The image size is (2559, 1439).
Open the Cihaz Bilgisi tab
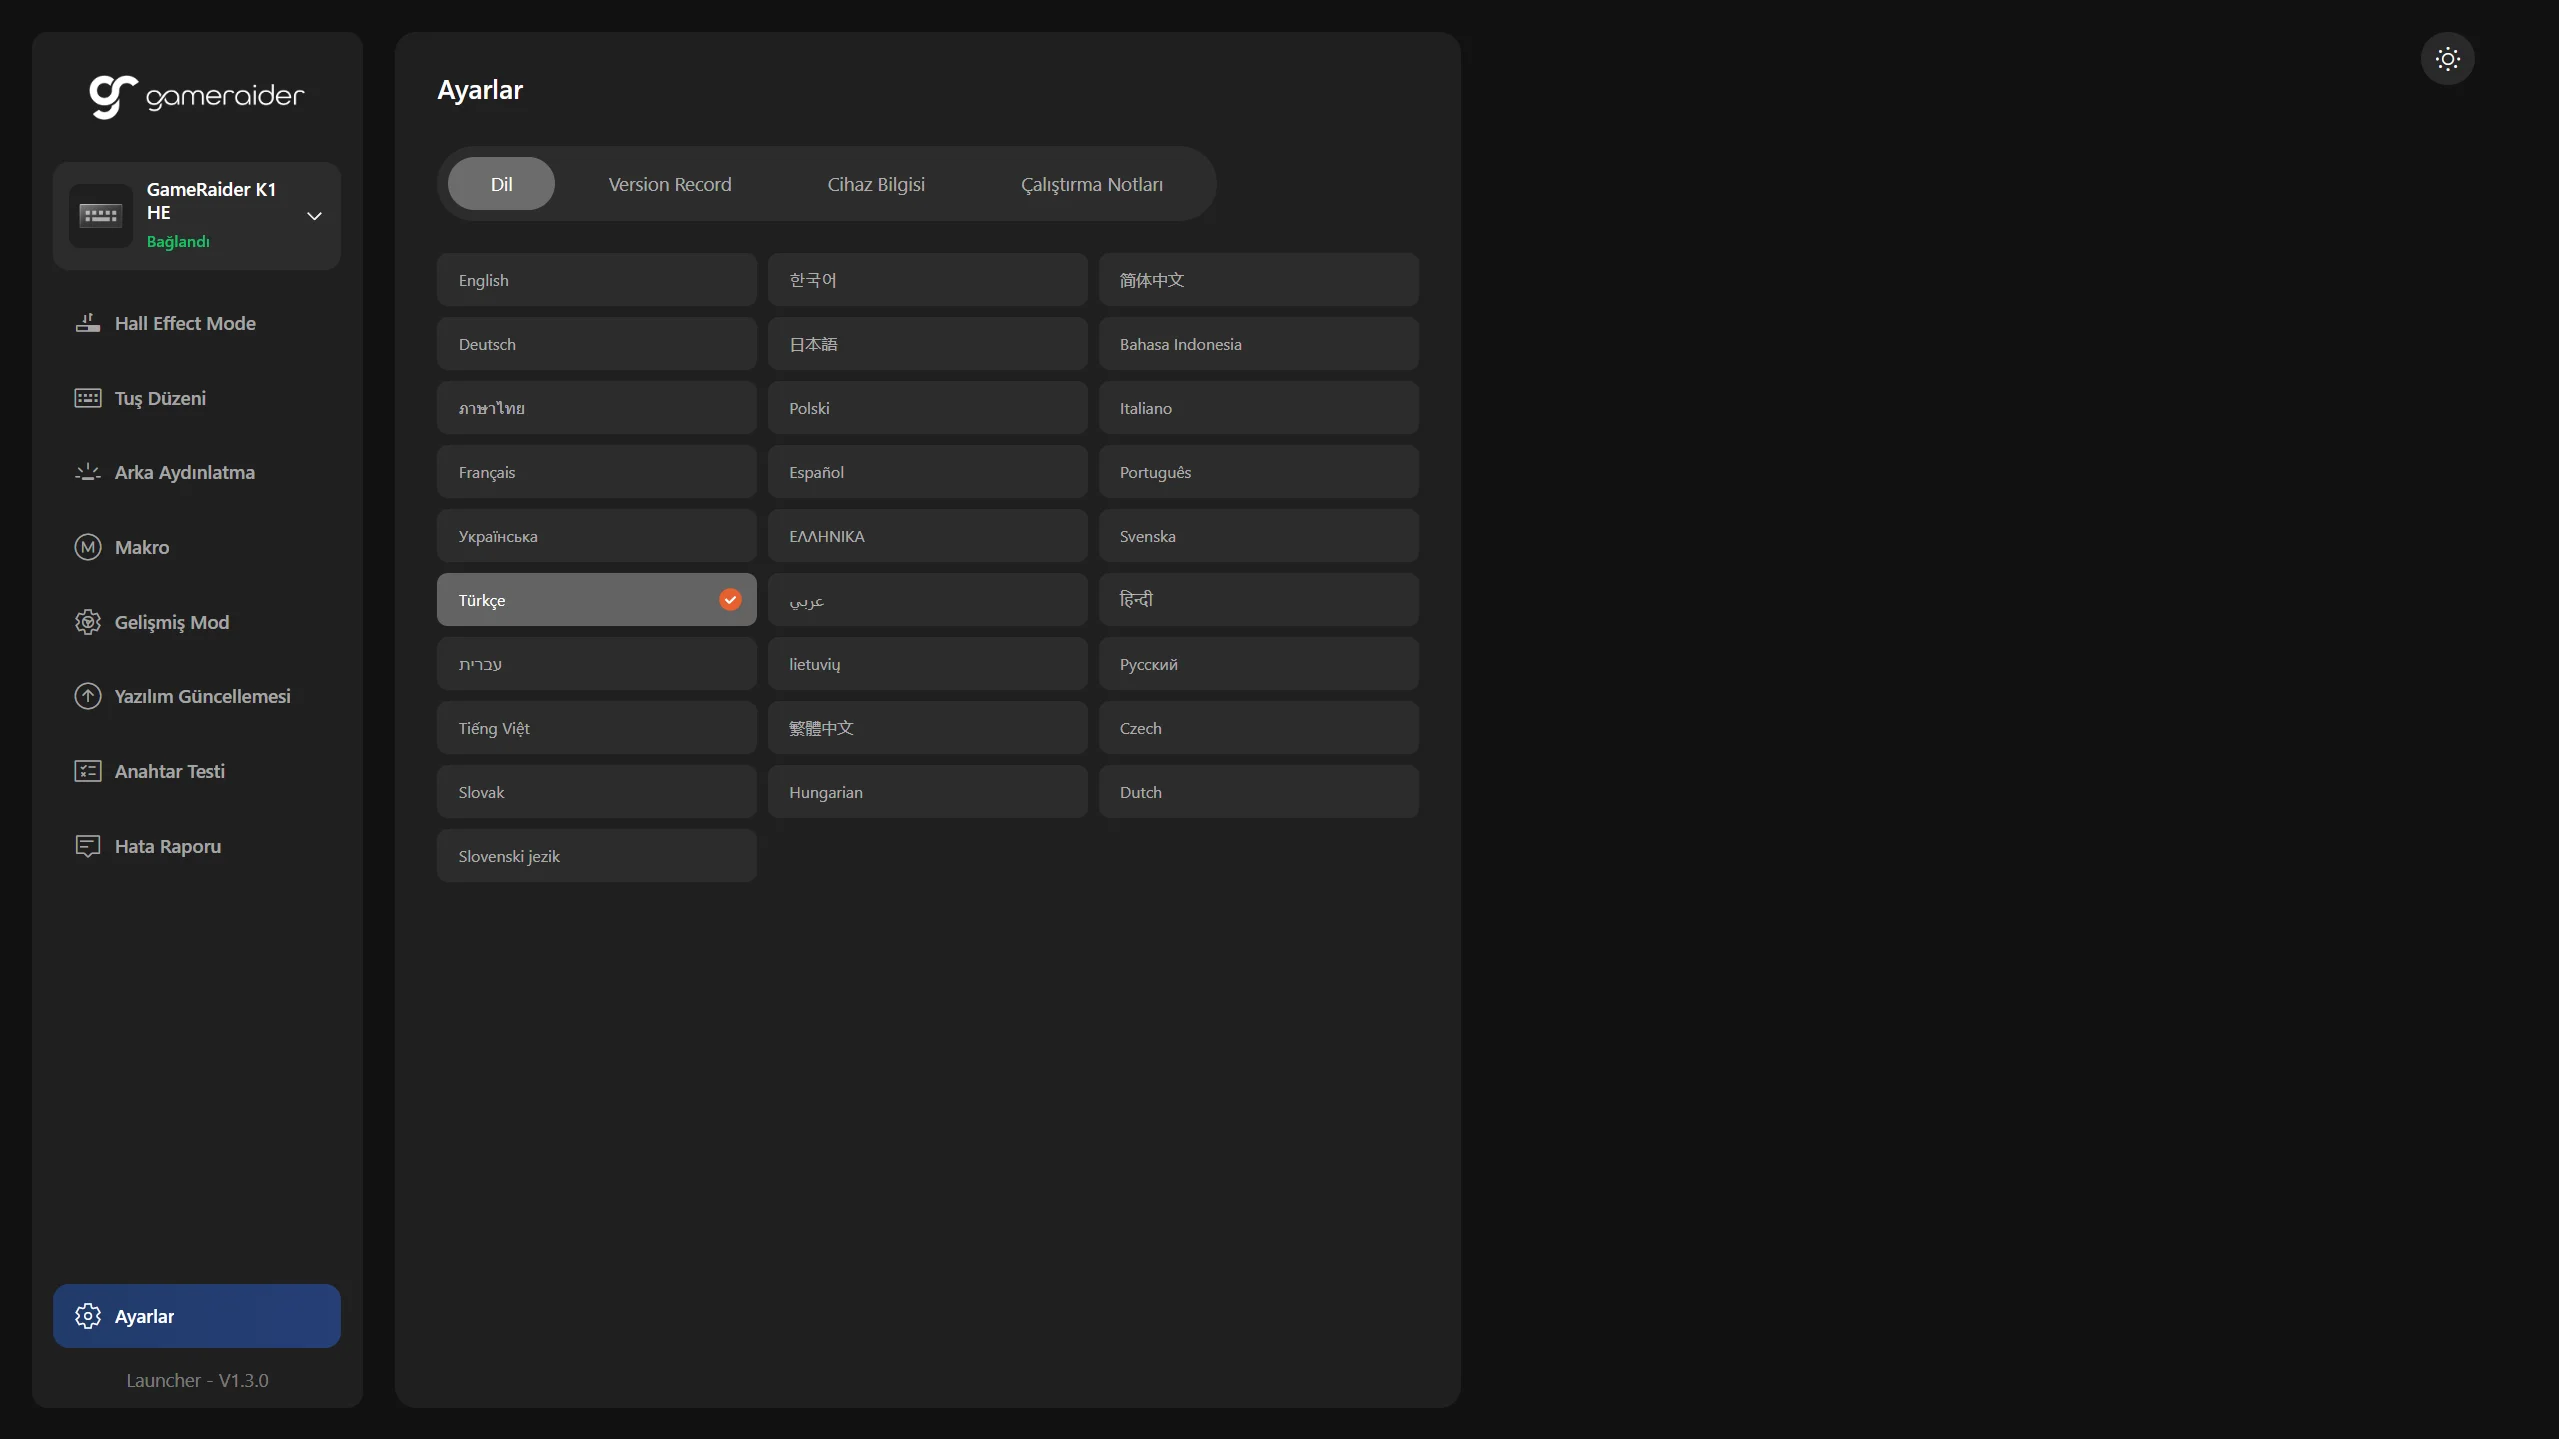tap(875, 184)
